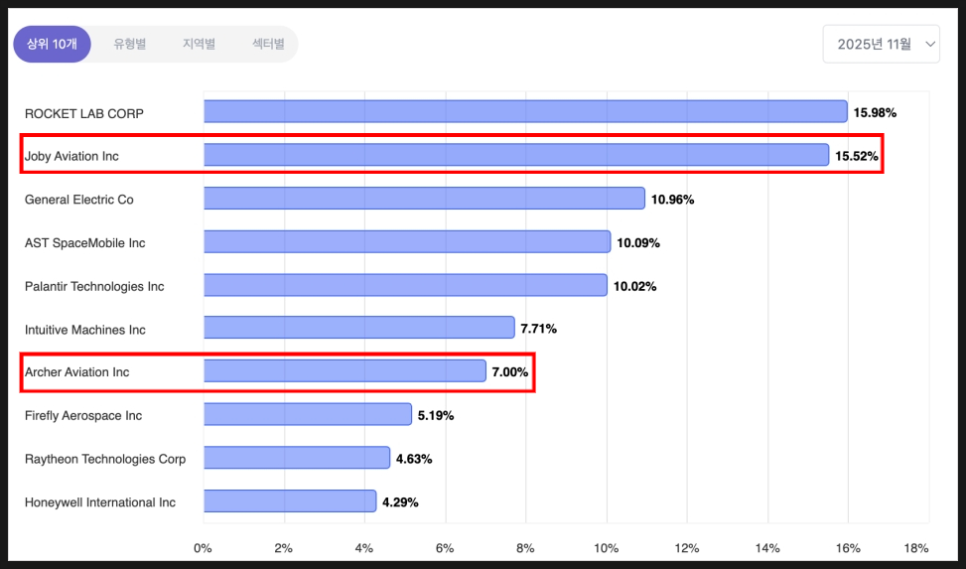
Task: Click the ROCKET LAB CORP label
Action: (x=84, y=113)
